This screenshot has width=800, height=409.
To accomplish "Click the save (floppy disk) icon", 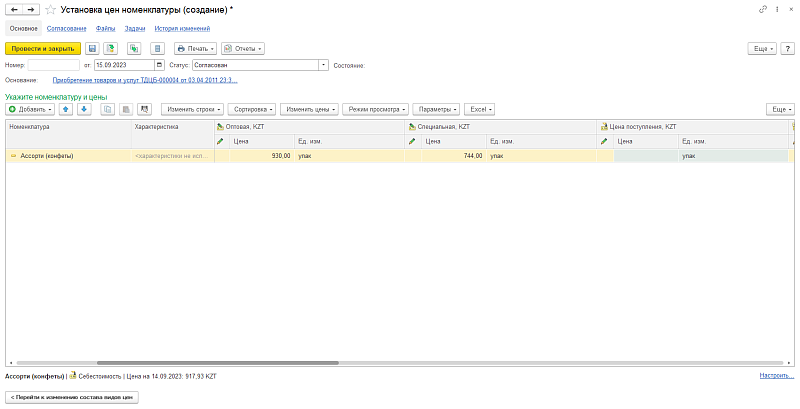I will tap(92, 48).
